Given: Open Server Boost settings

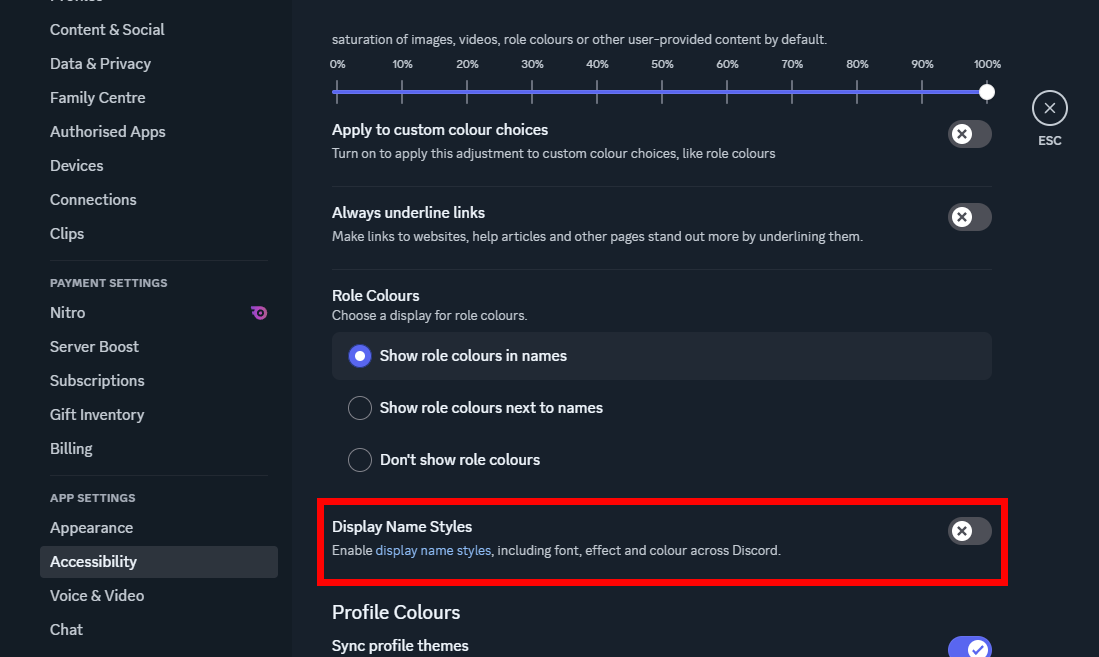Looking at the screenshot, I should (x=94, y=347).
